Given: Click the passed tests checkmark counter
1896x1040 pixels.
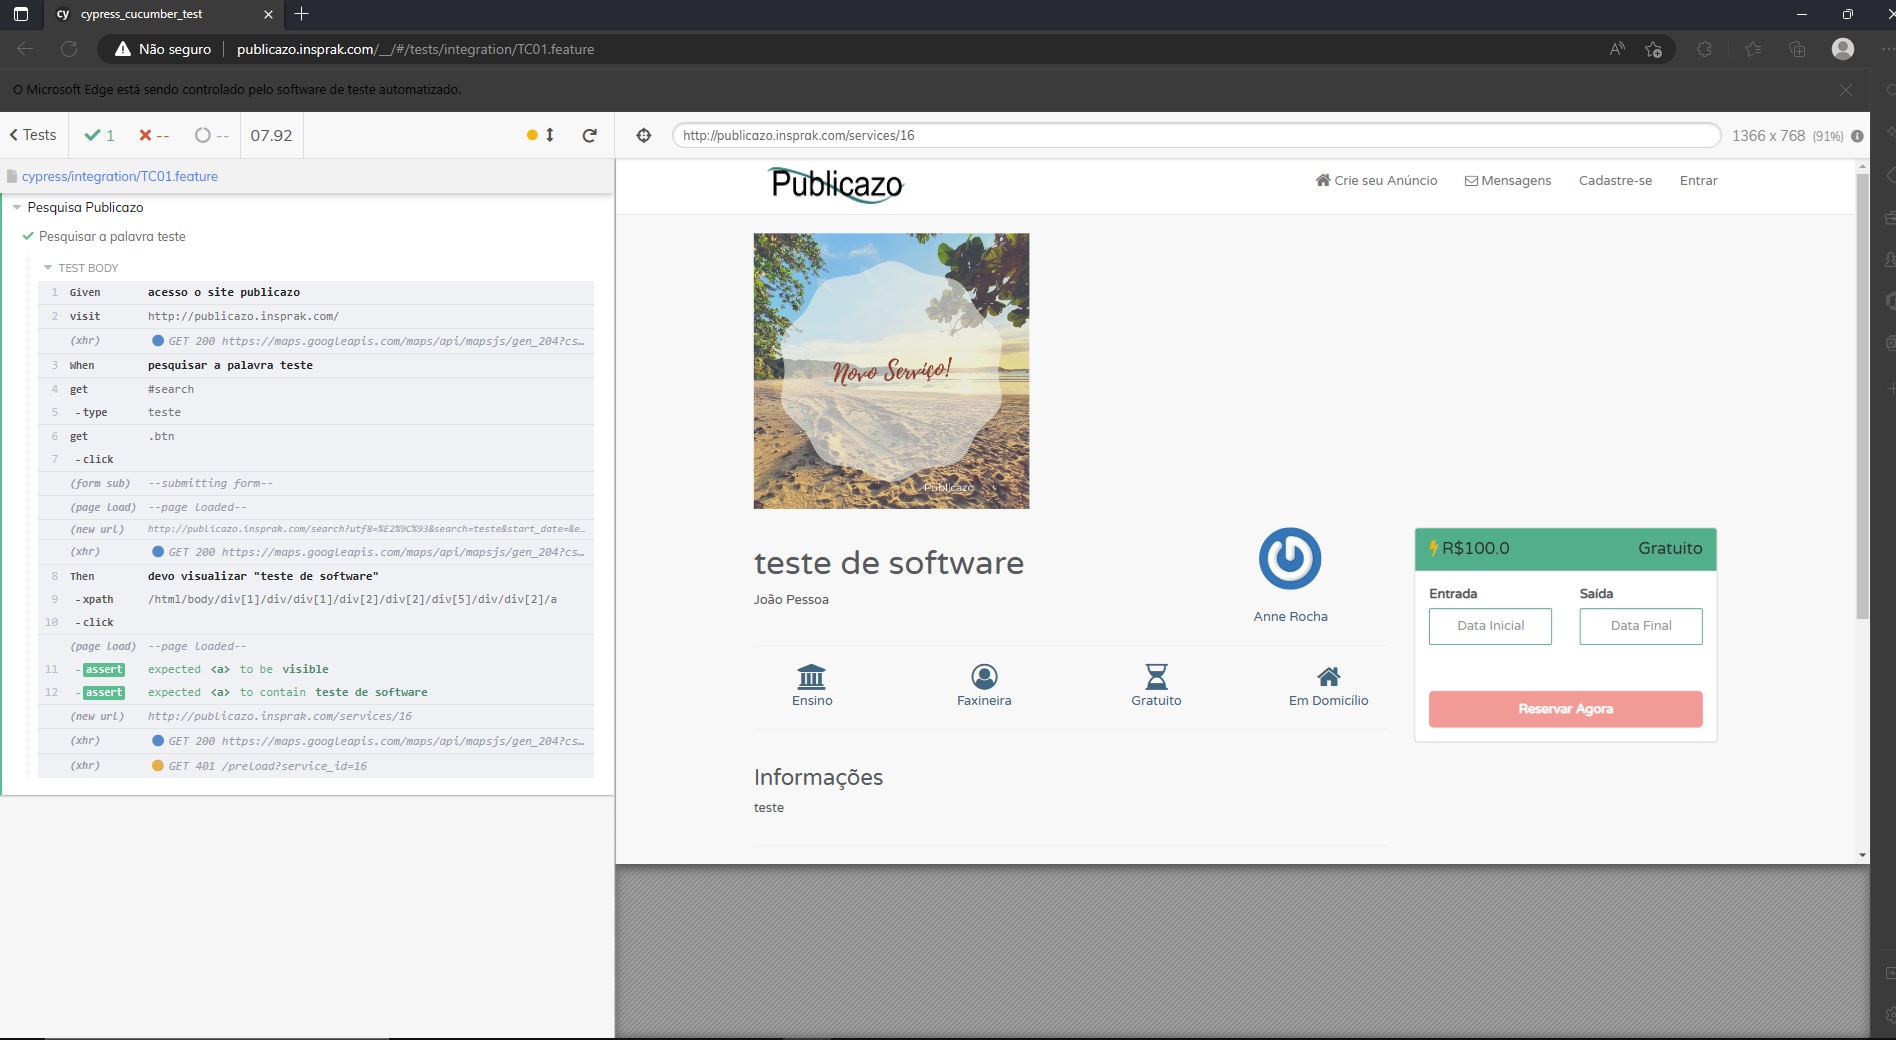Looking at the screenshot, I should [99, 135].
